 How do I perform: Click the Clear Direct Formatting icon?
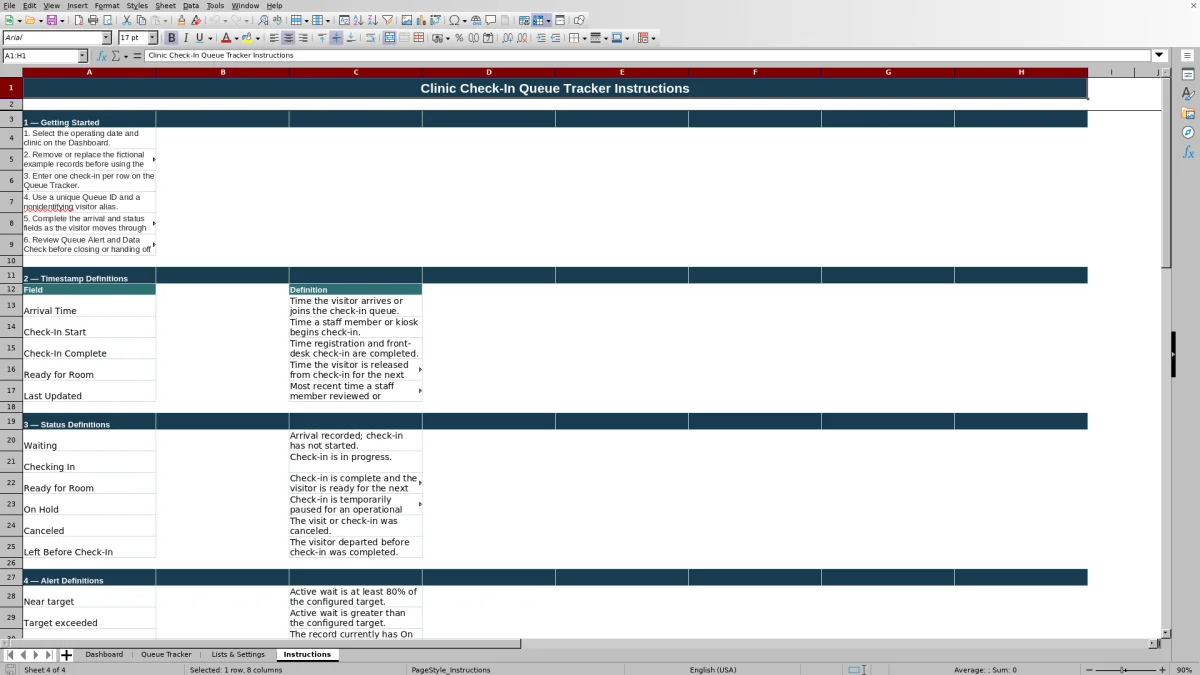(196, 20)
